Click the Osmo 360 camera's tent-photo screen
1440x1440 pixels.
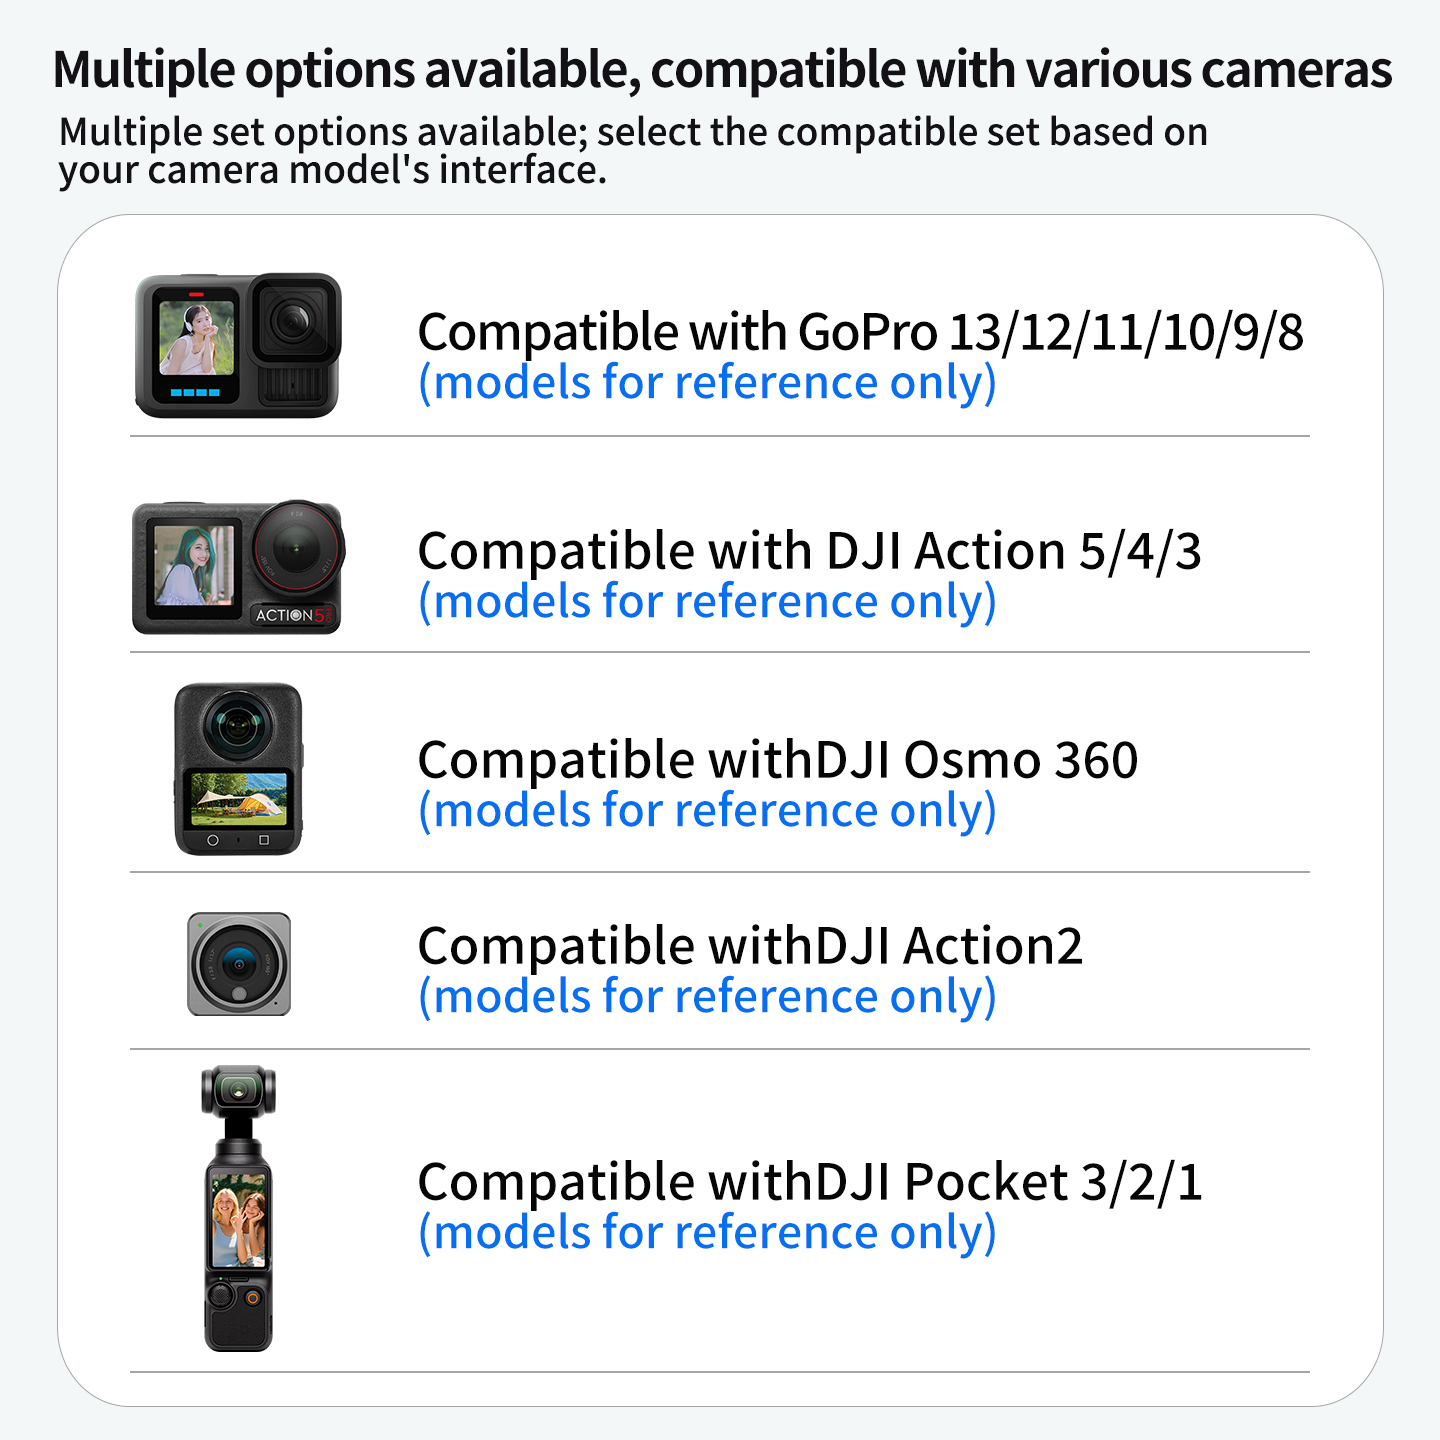(x=238, y=798)
